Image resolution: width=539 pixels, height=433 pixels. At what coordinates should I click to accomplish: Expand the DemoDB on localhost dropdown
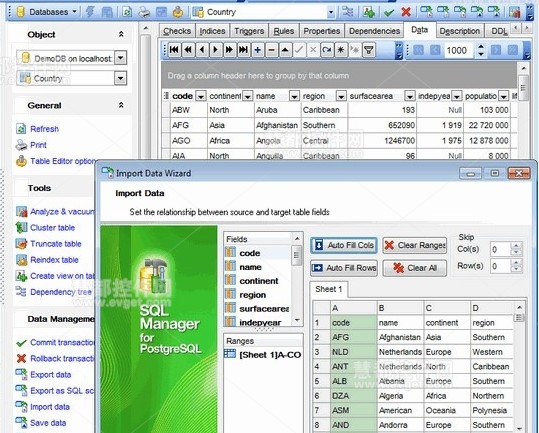tap(121, 58)
